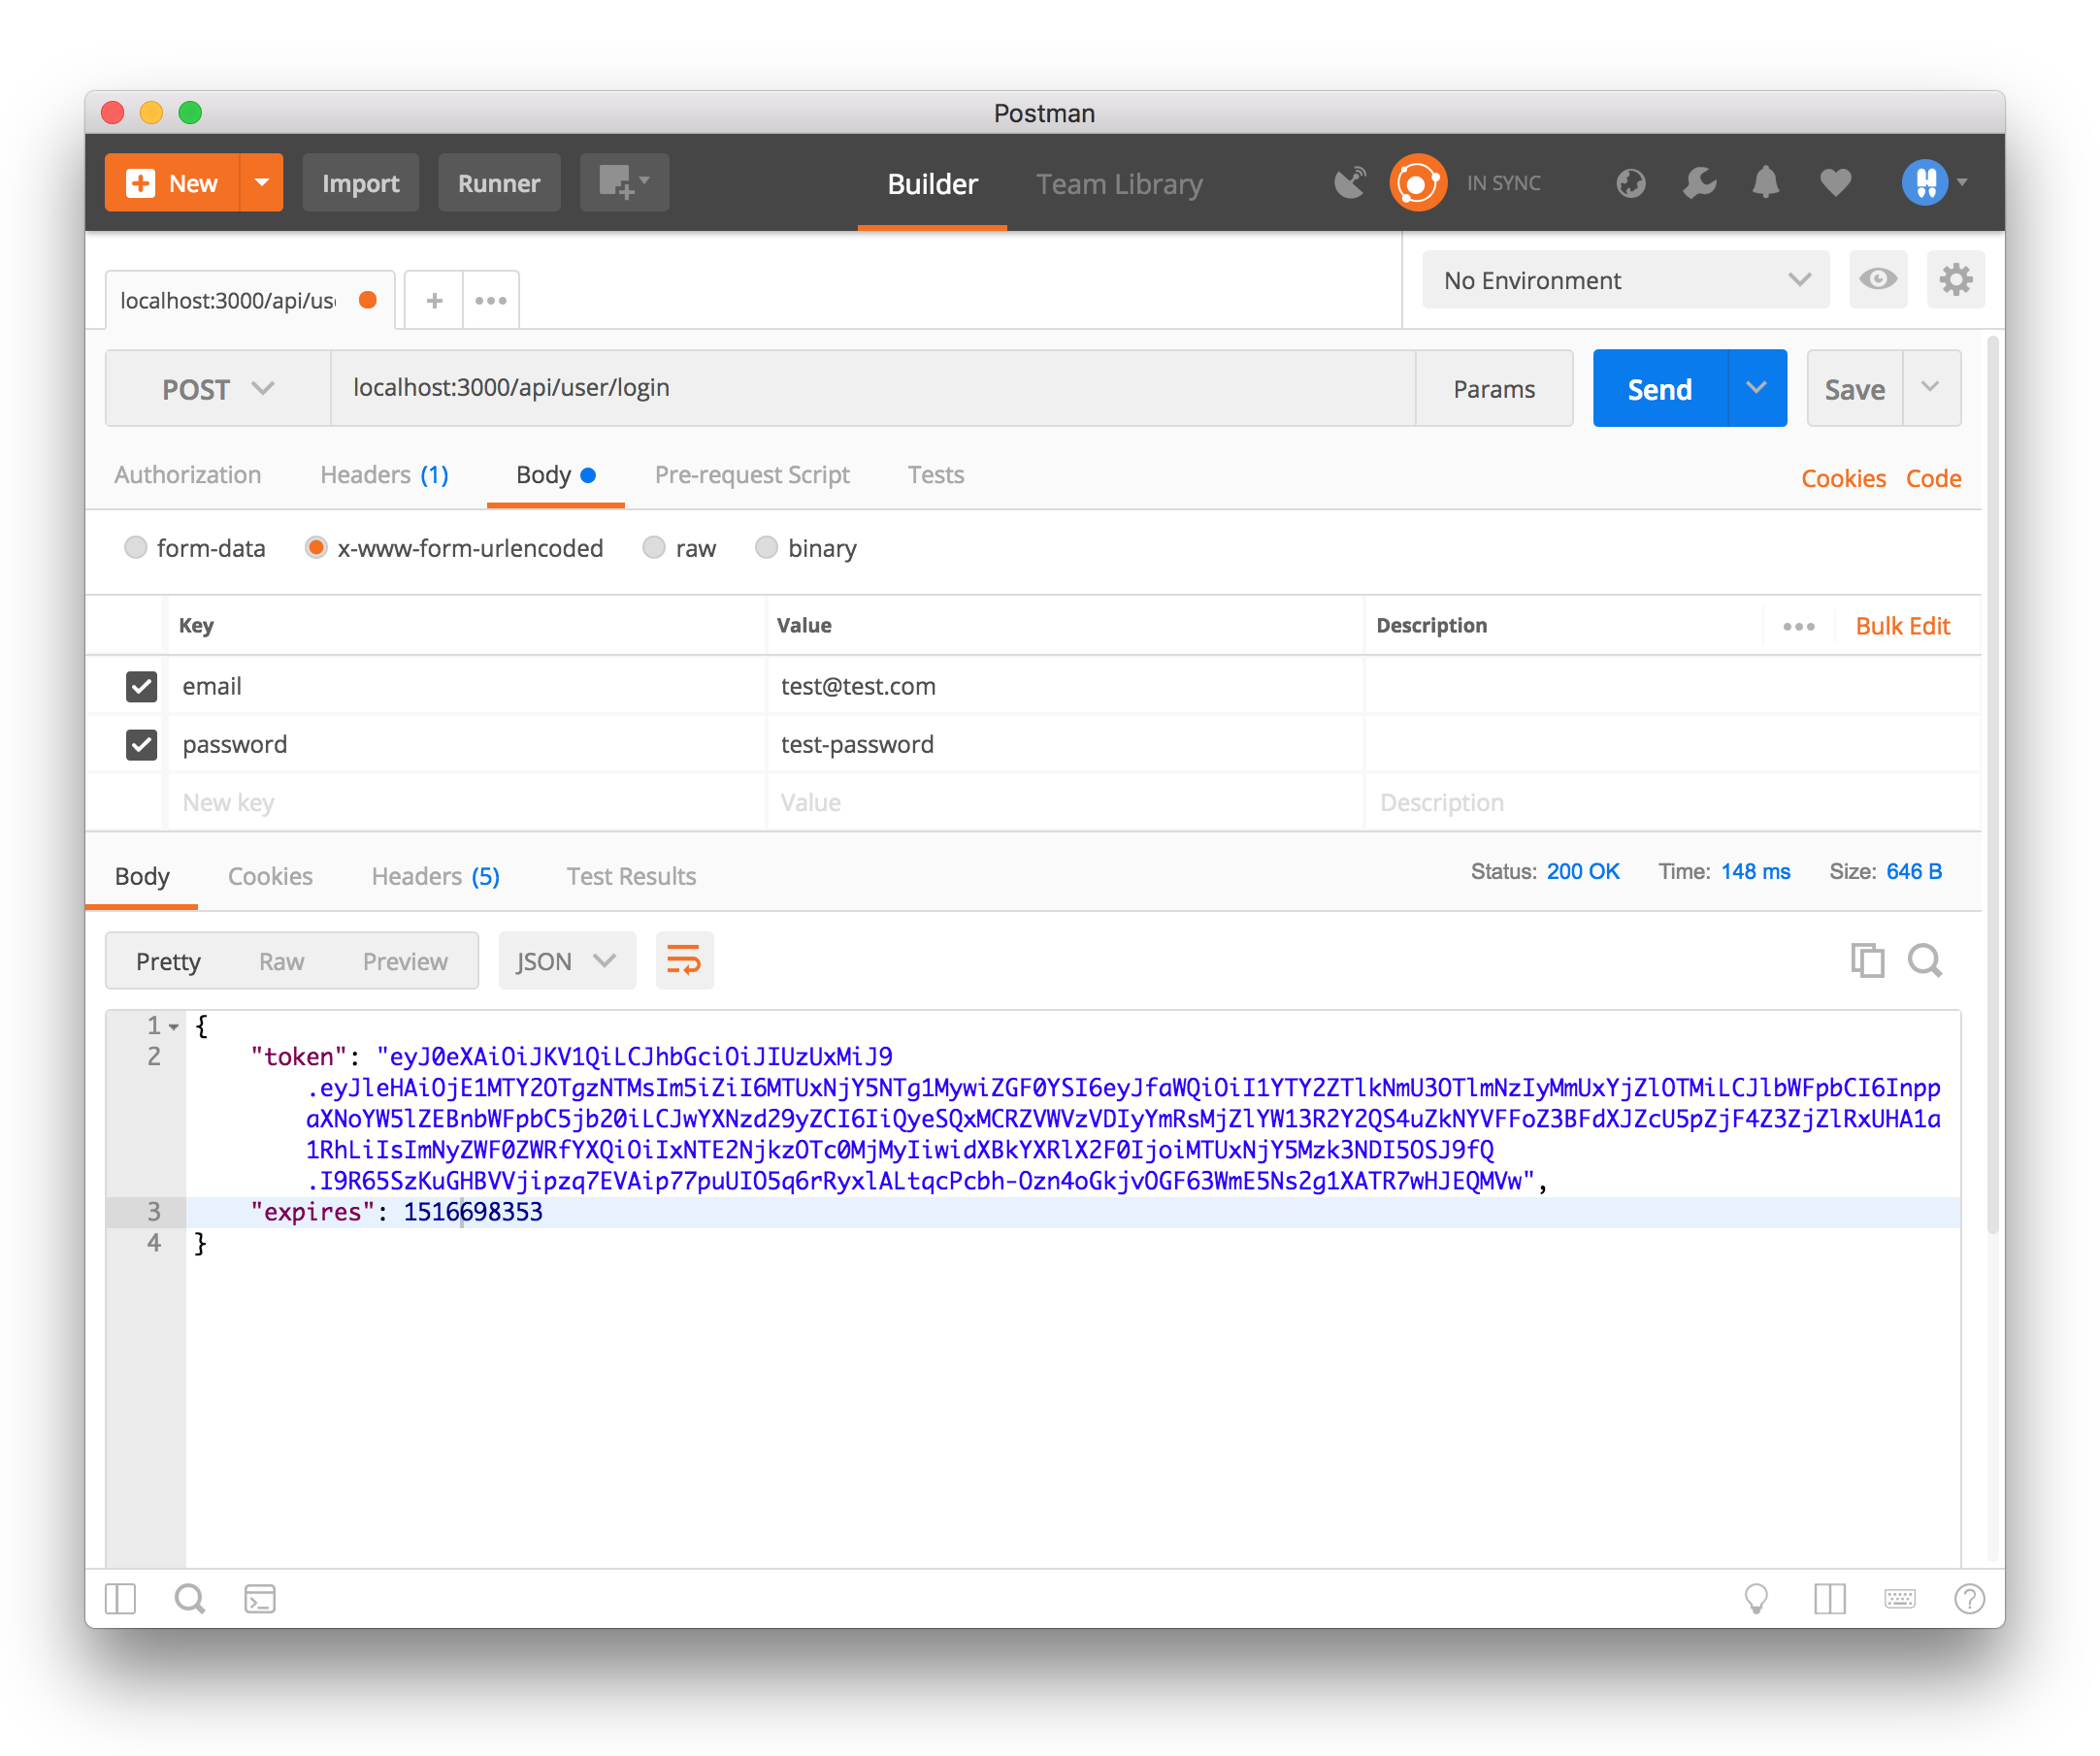Click the Runner button
This screenshot has width=2100, height=1756.
pos(499,183)
